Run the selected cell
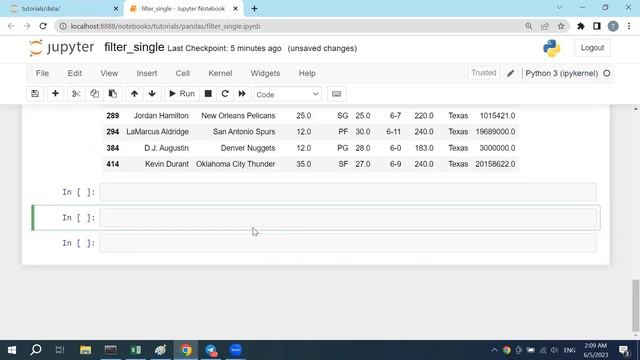 coord(182,94)
